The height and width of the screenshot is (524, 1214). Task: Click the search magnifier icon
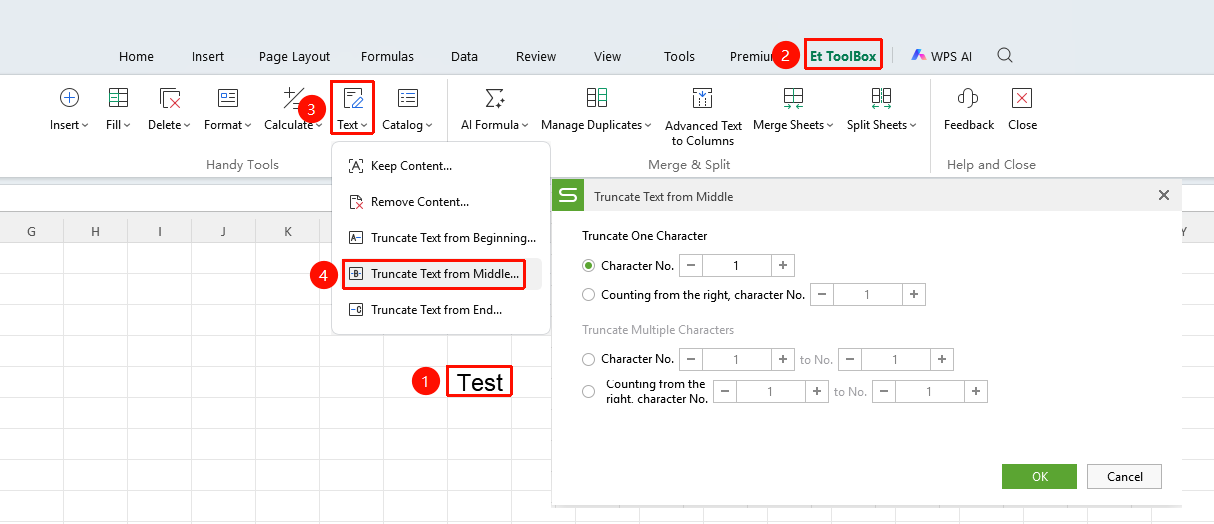coord(1005,55)
